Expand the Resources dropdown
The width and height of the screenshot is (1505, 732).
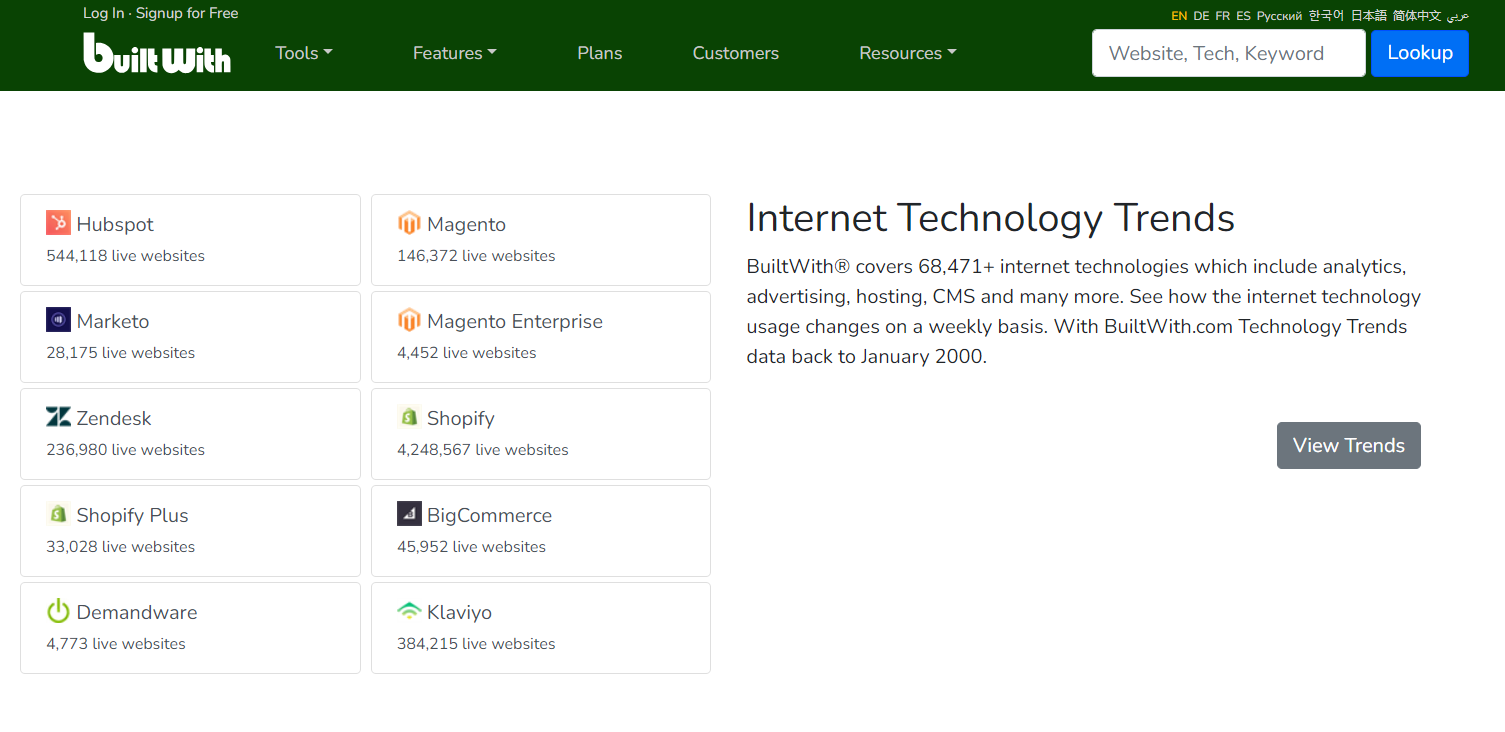(x=907, y=53)
